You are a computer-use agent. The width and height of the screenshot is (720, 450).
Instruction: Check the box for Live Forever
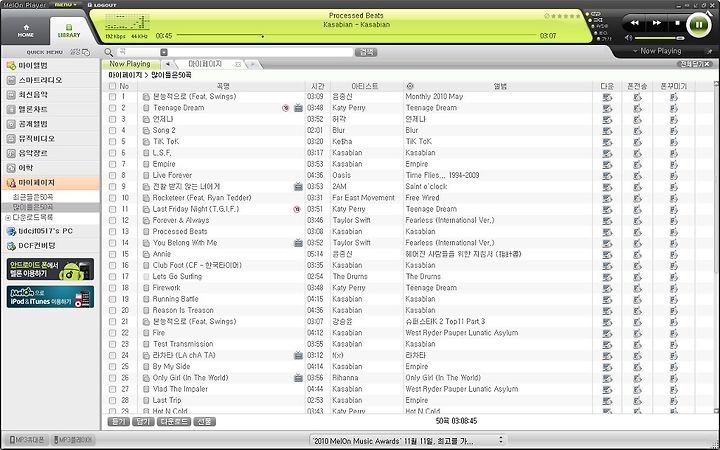(112, 175)
